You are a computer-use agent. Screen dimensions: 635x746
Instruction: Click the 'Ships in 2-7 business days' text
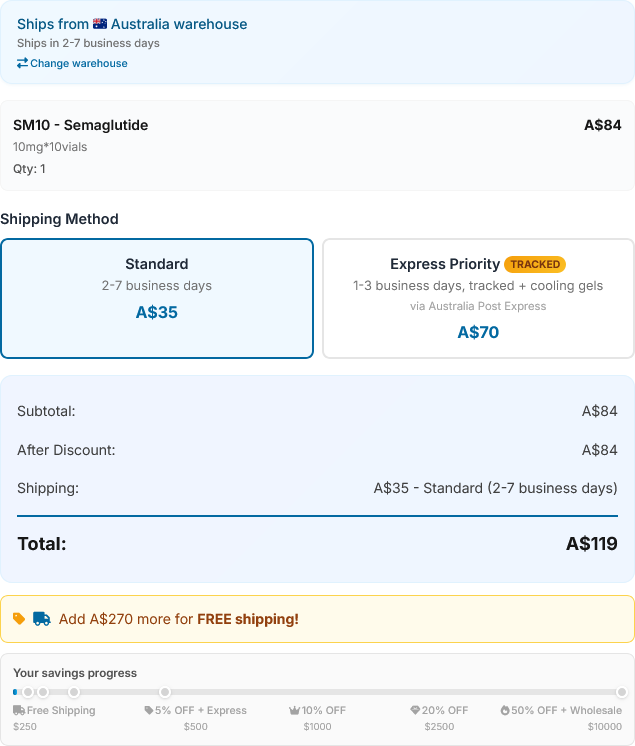(88, 43)
